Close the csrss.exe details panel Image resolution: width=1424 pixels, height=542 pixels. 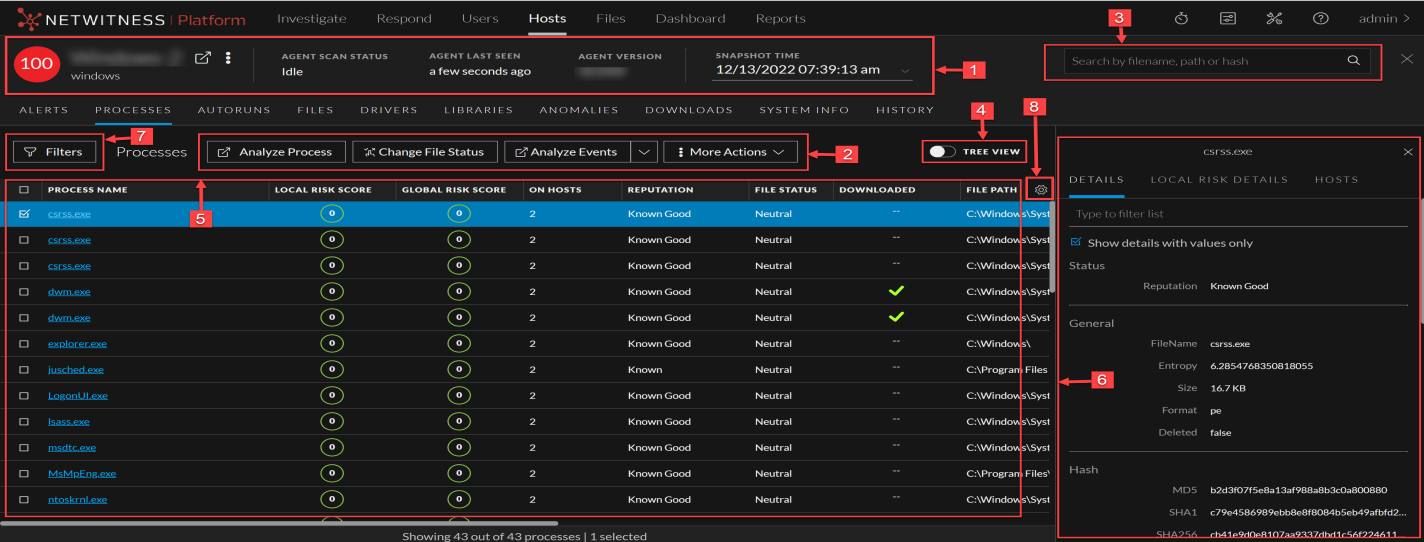pyautogui.click(x=1408, y=152)
